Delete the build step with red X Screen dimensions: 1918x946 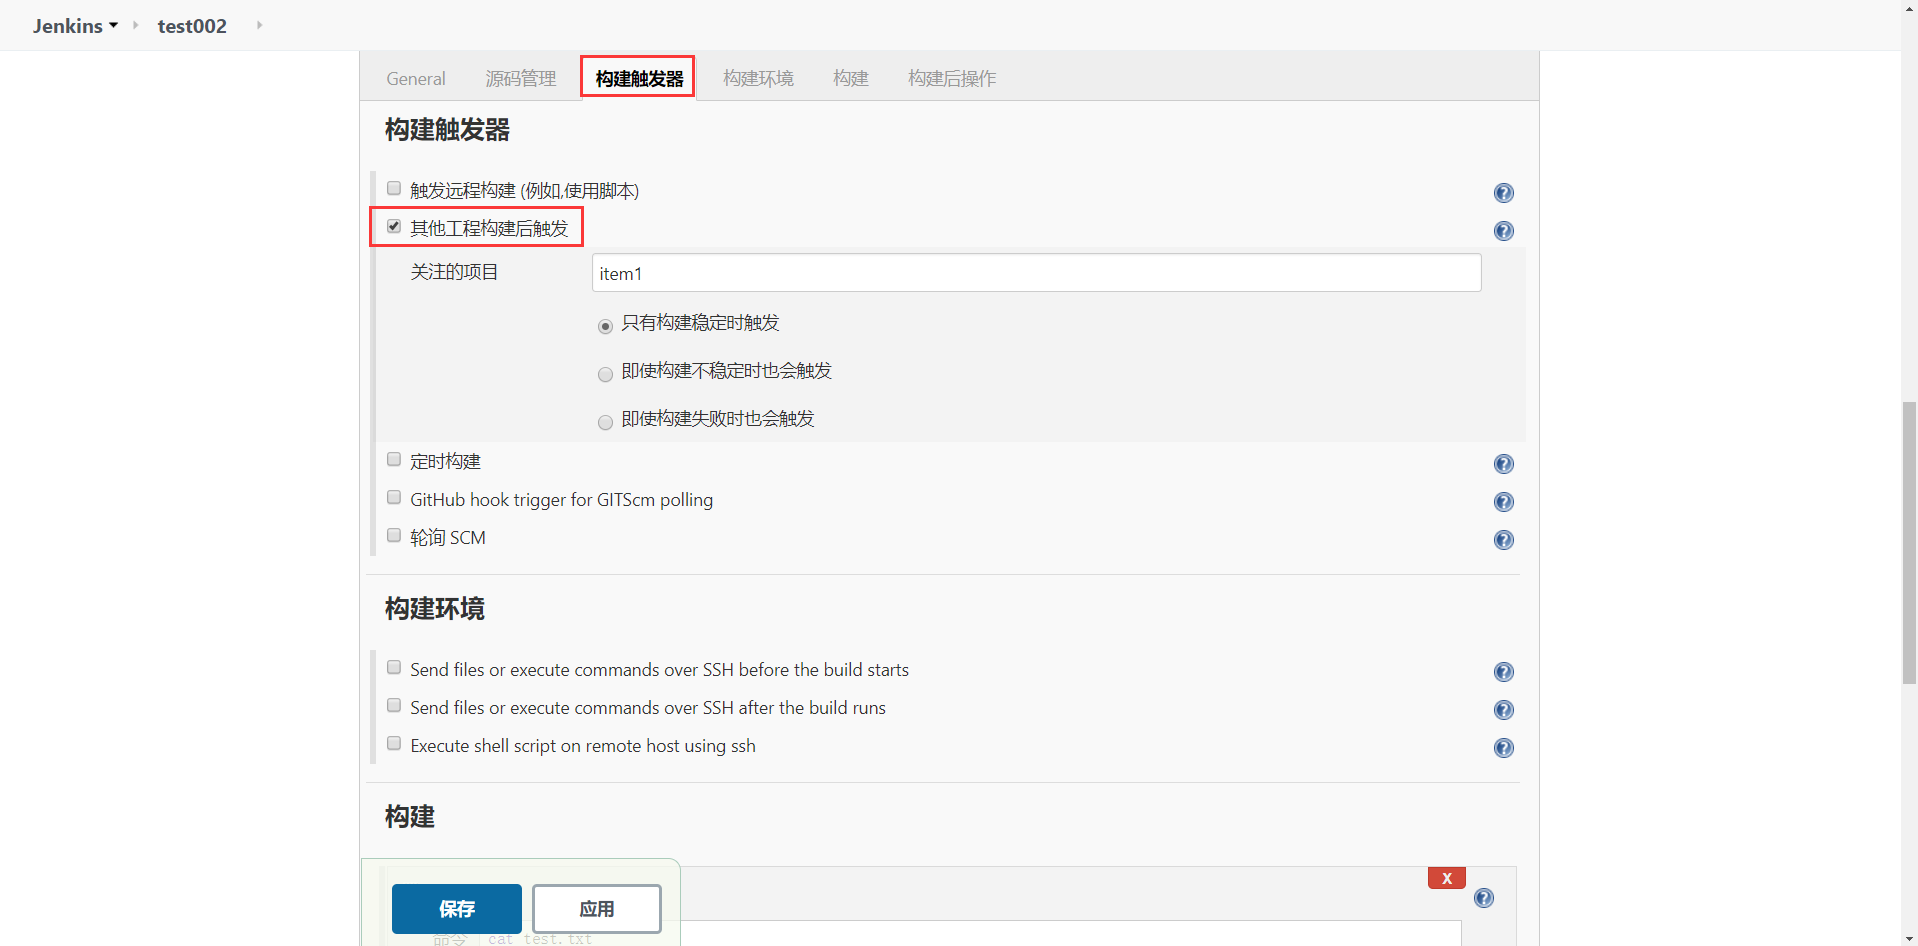point(1446,878)
